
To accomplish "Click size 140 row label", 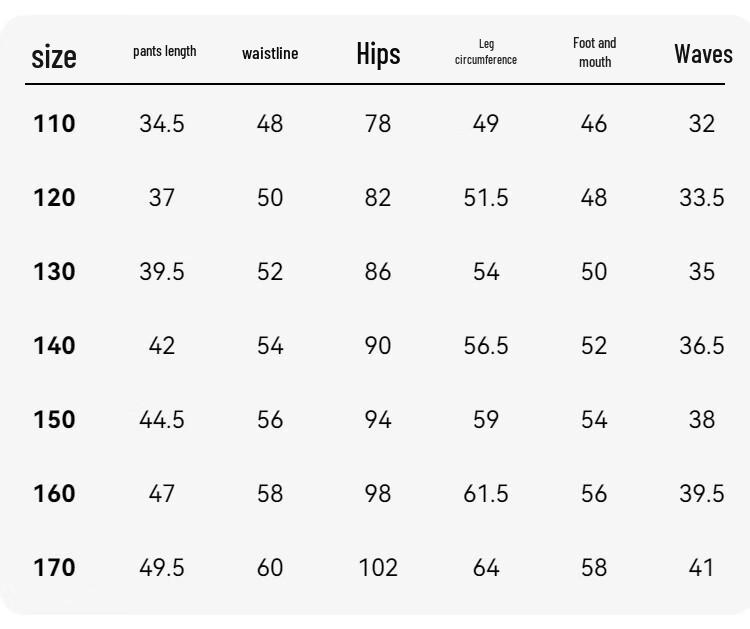I will point(54,345).
